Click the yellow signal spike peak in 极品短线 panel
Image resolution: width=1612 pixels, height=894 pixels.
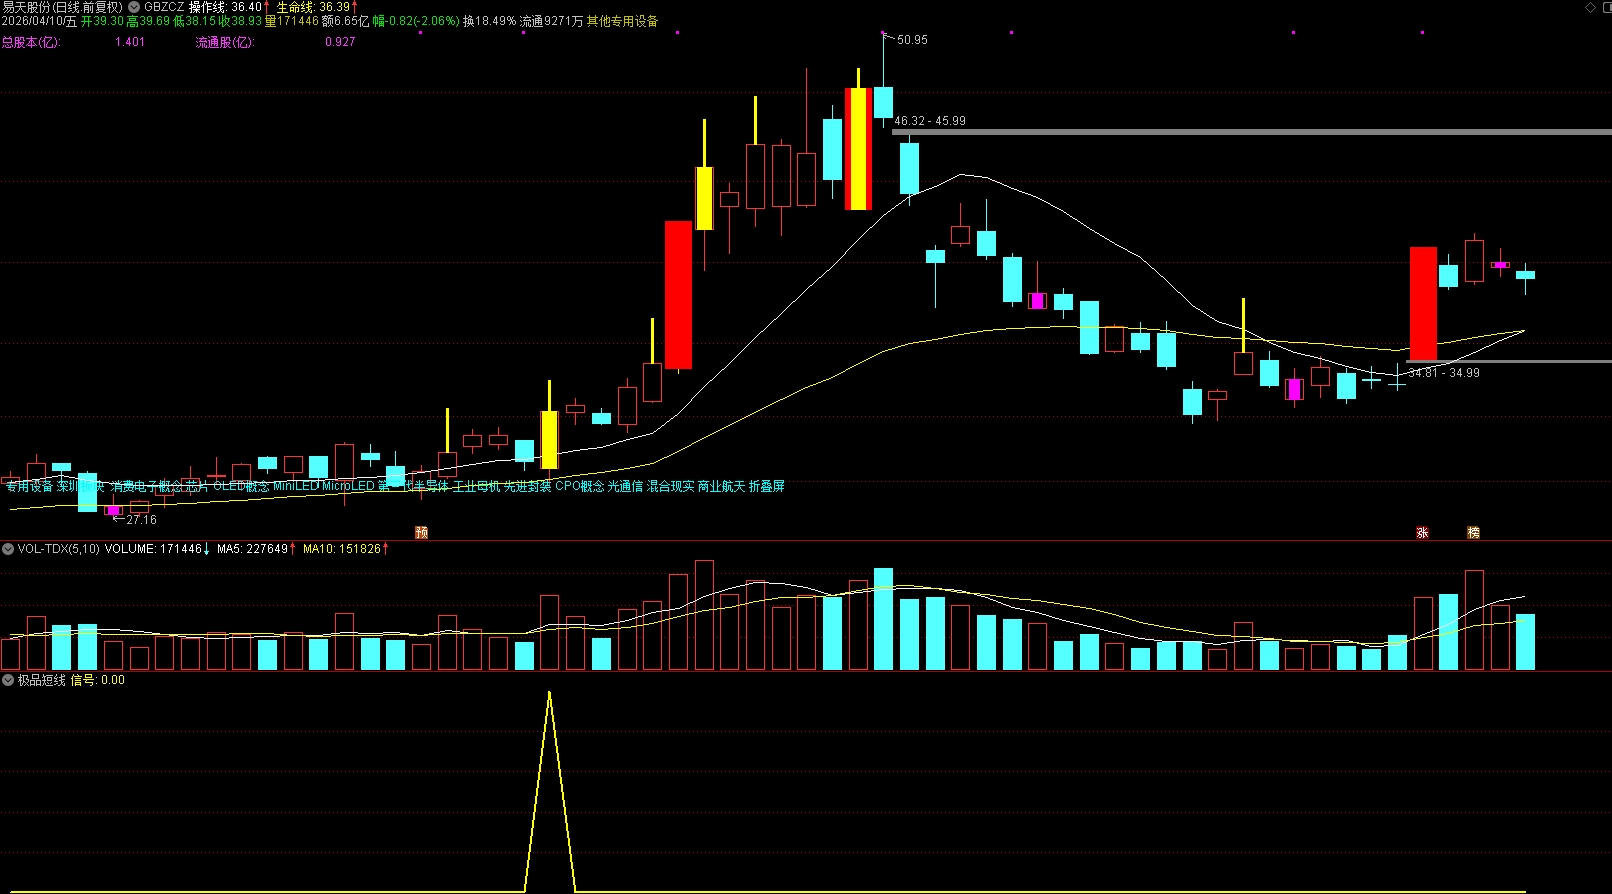pos(549,693)
